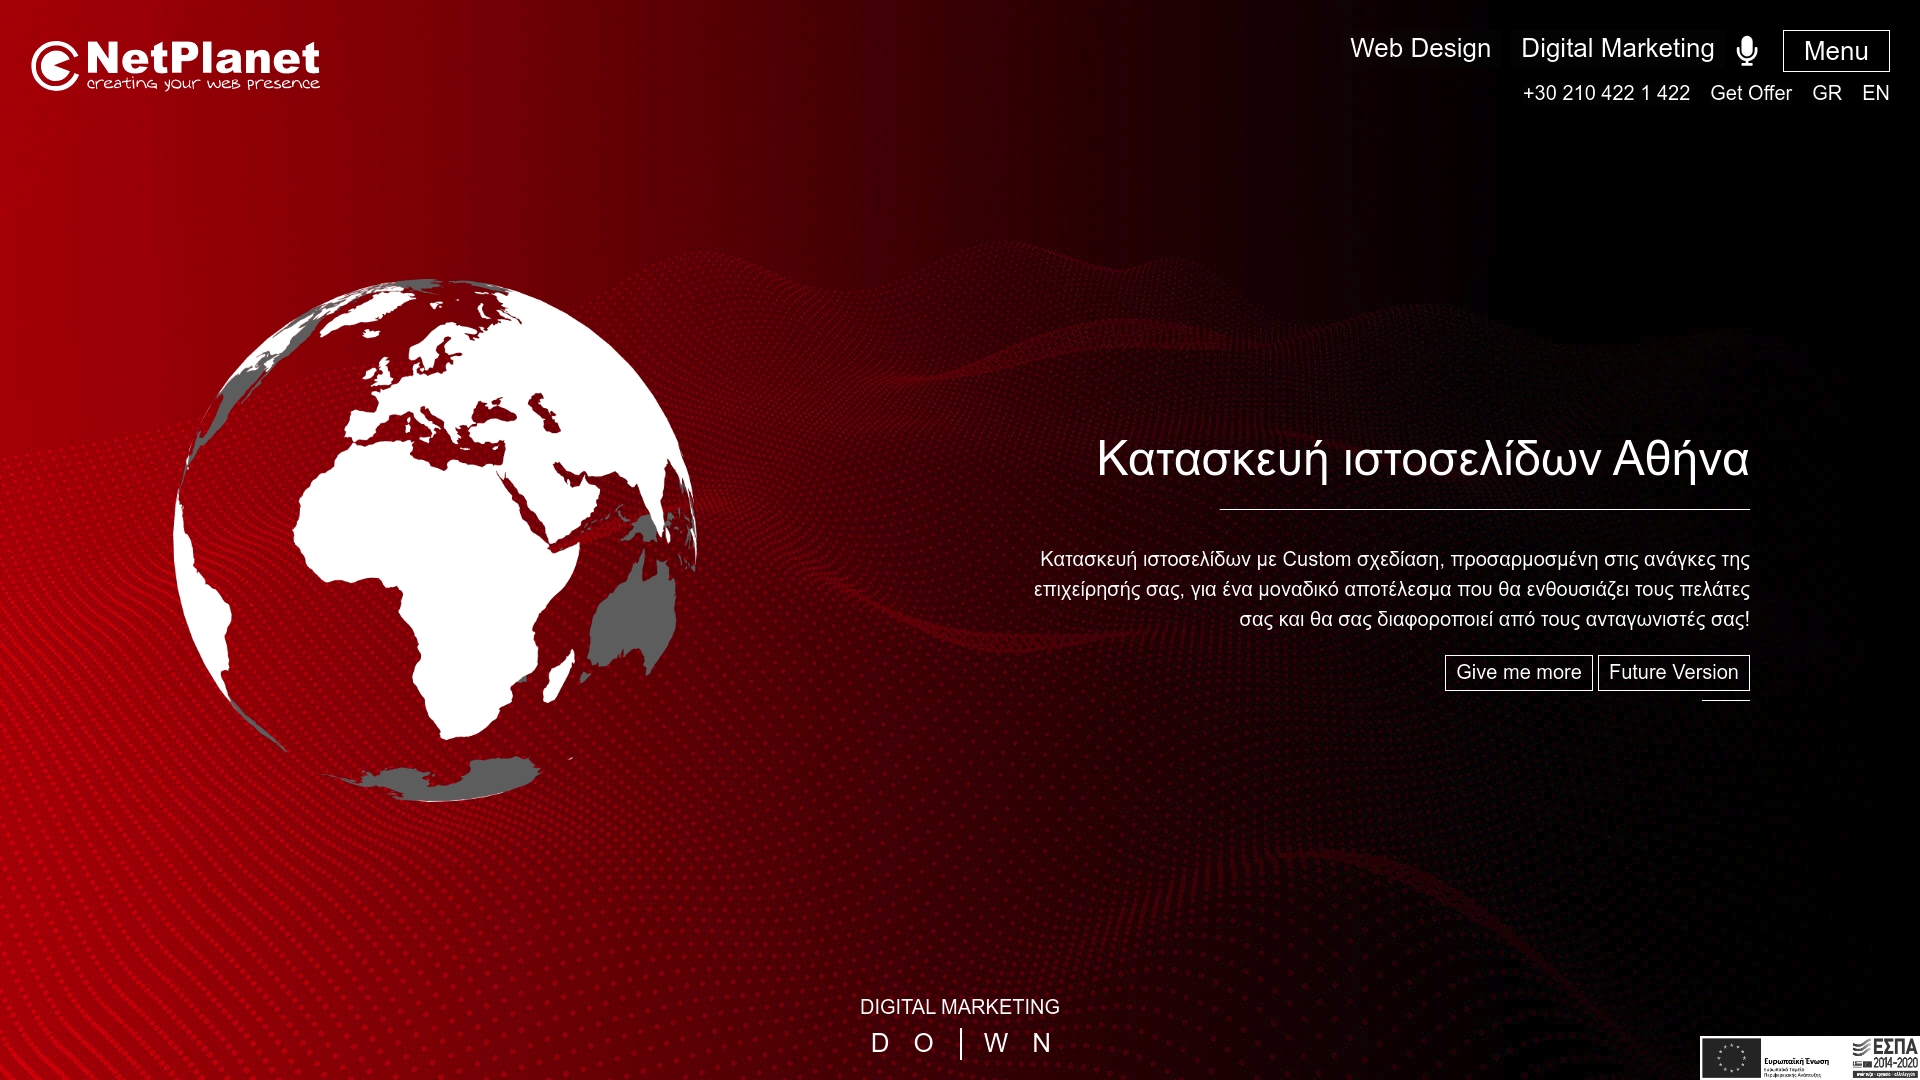Screen dimensions: 1920x1080
Task: Open the Menu panel
Action: point(1836,51)
